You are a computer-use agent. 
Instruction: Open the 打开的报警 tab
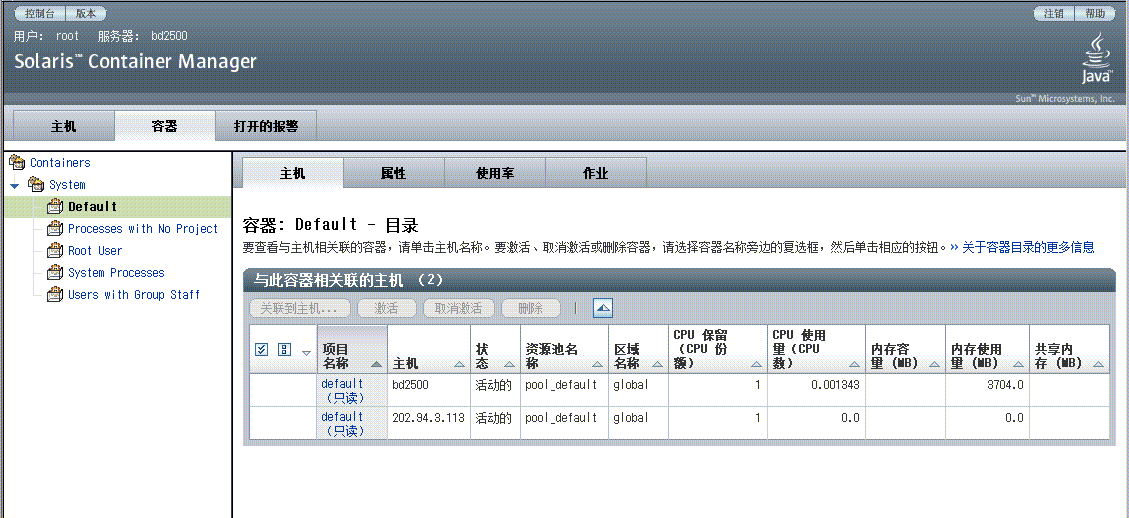click(x=266, y=126)
